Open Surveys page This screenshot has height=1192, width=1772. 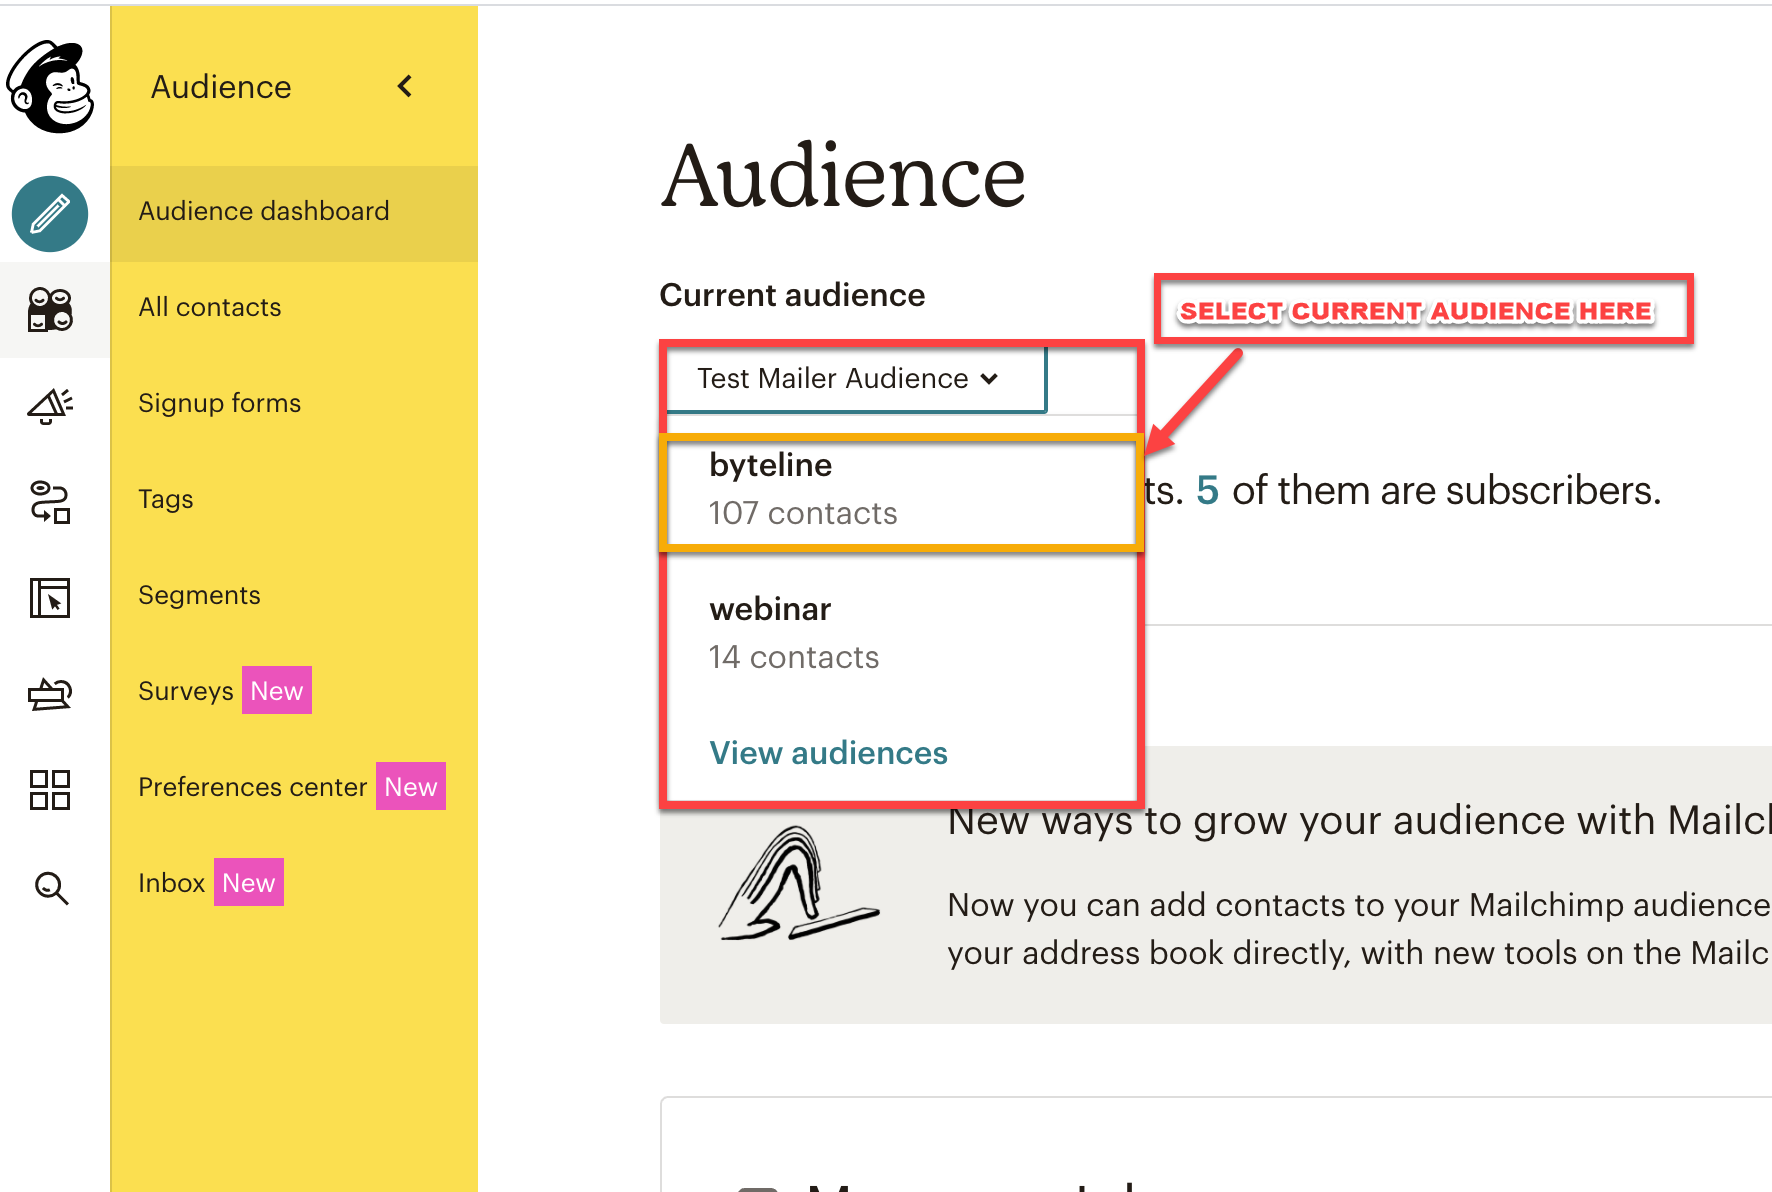pyautogui.click(x=186, y=691)
